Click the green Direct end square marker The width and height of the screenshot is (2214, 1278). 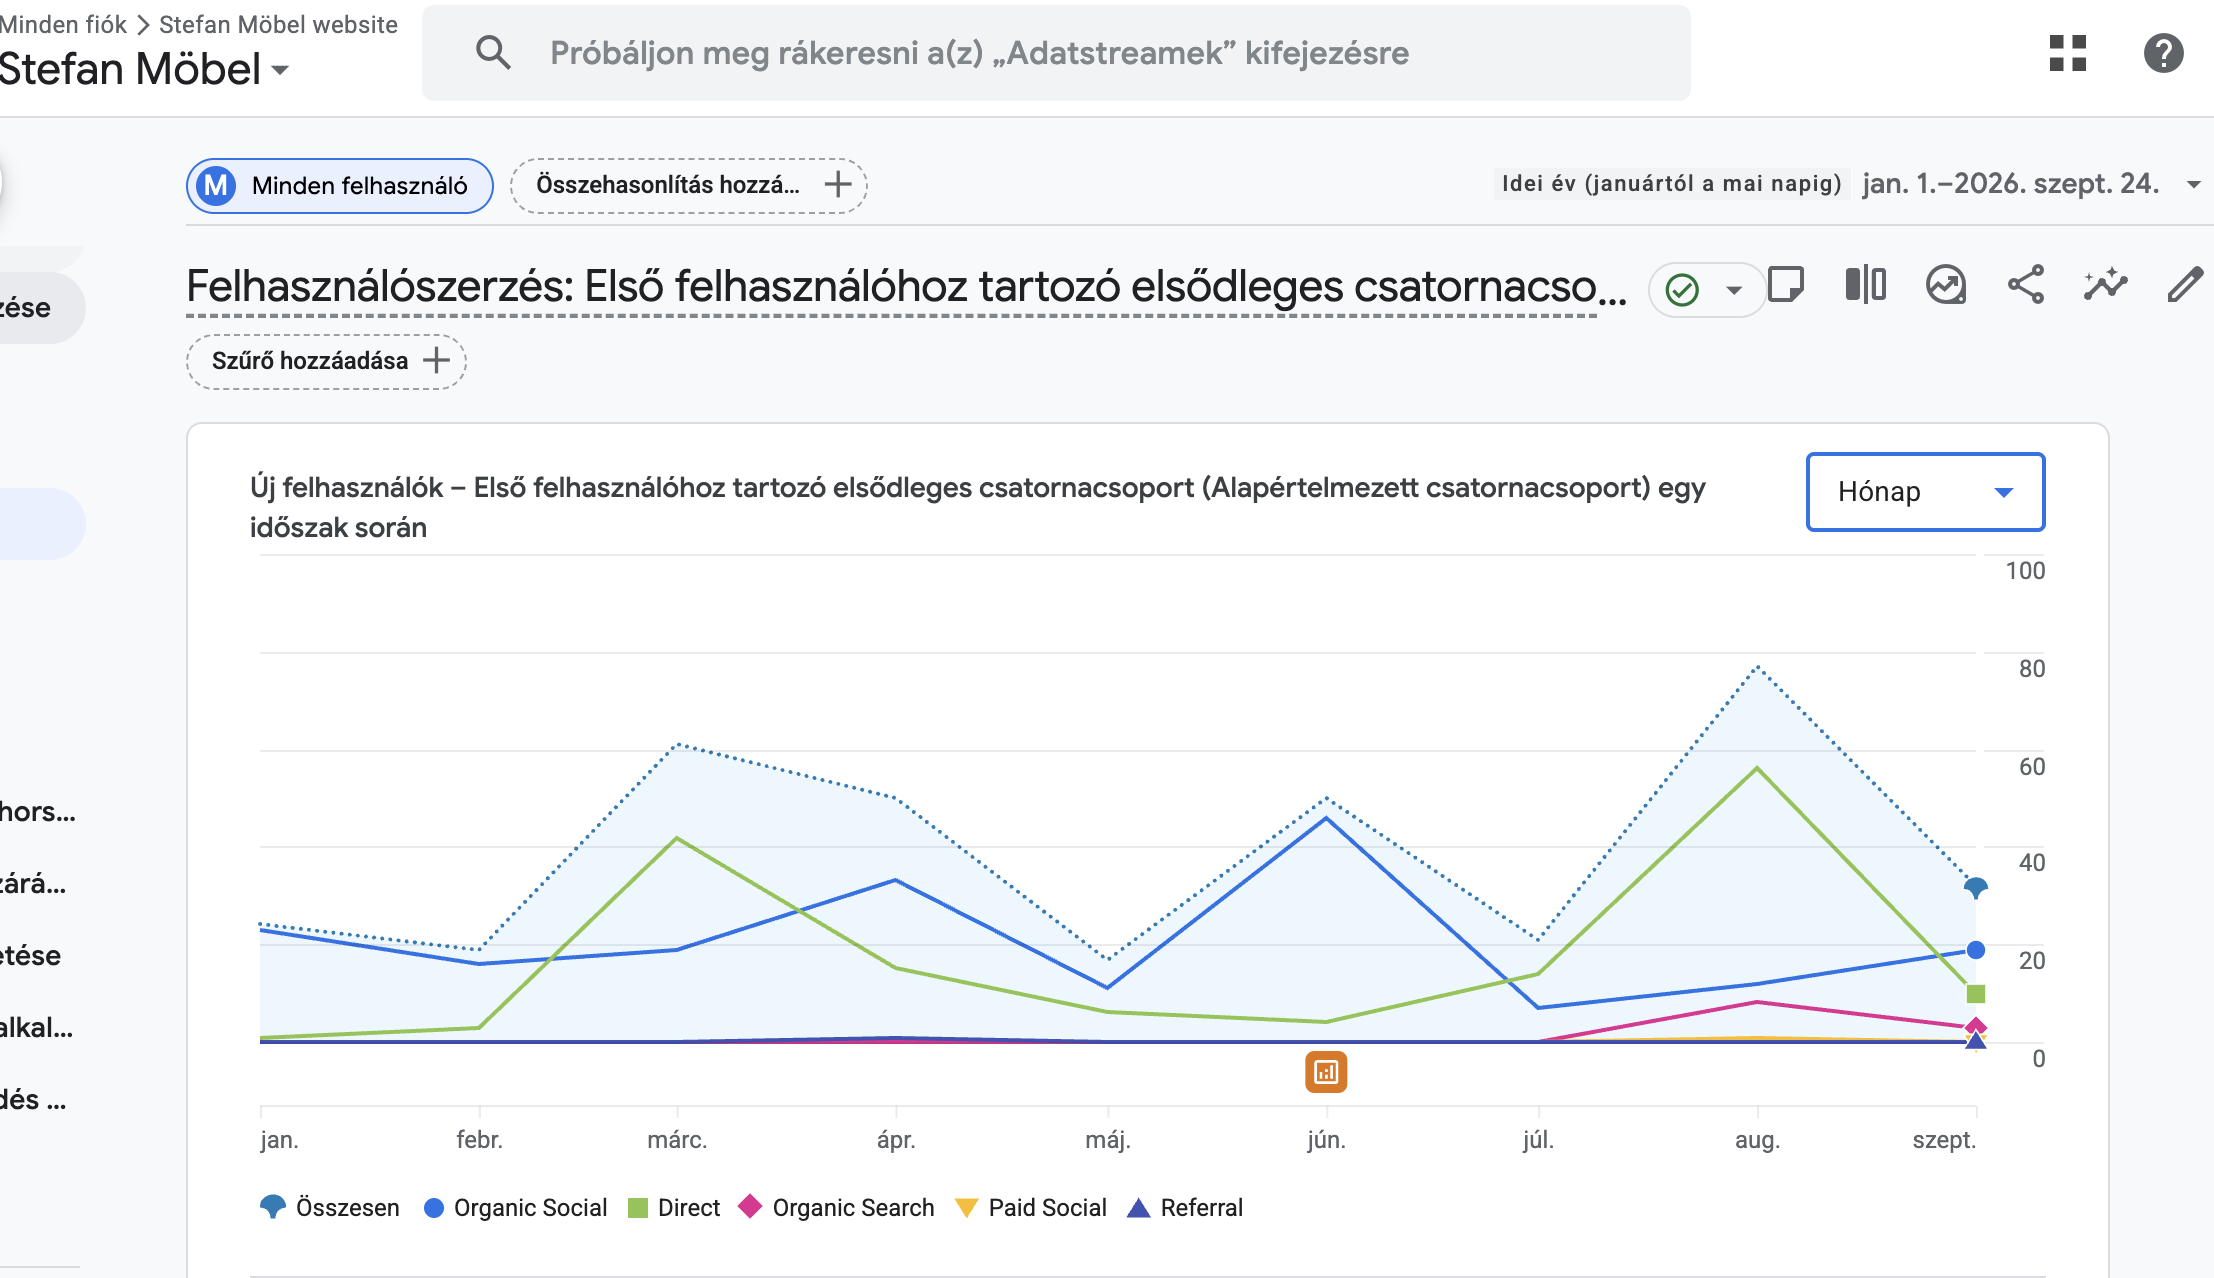(x=1975, y=993)
